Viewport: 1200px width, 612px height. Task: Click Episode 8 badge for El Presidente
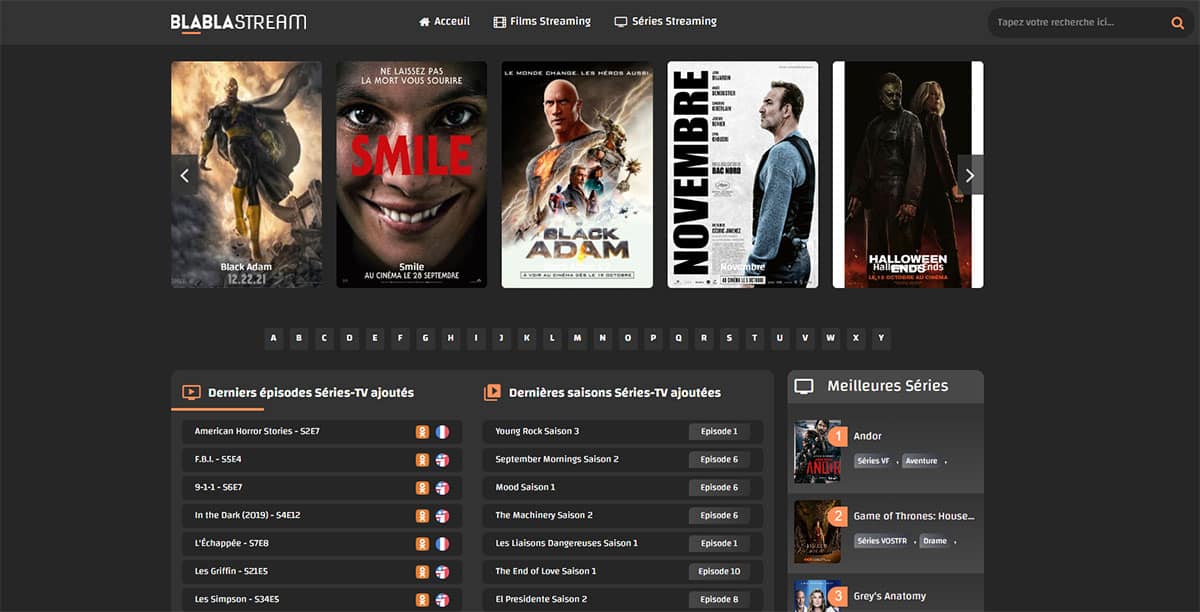[718, 600]
